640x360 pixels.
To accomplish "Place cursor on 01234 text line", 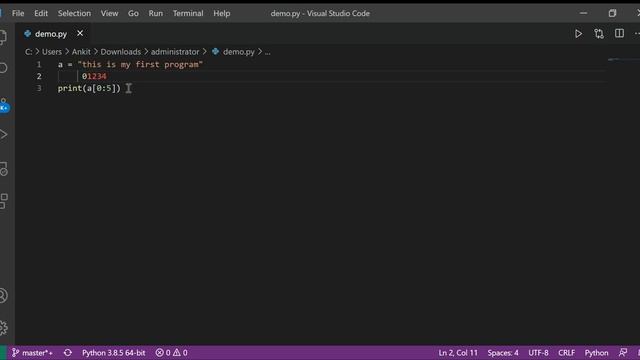I will click(94, 76).
